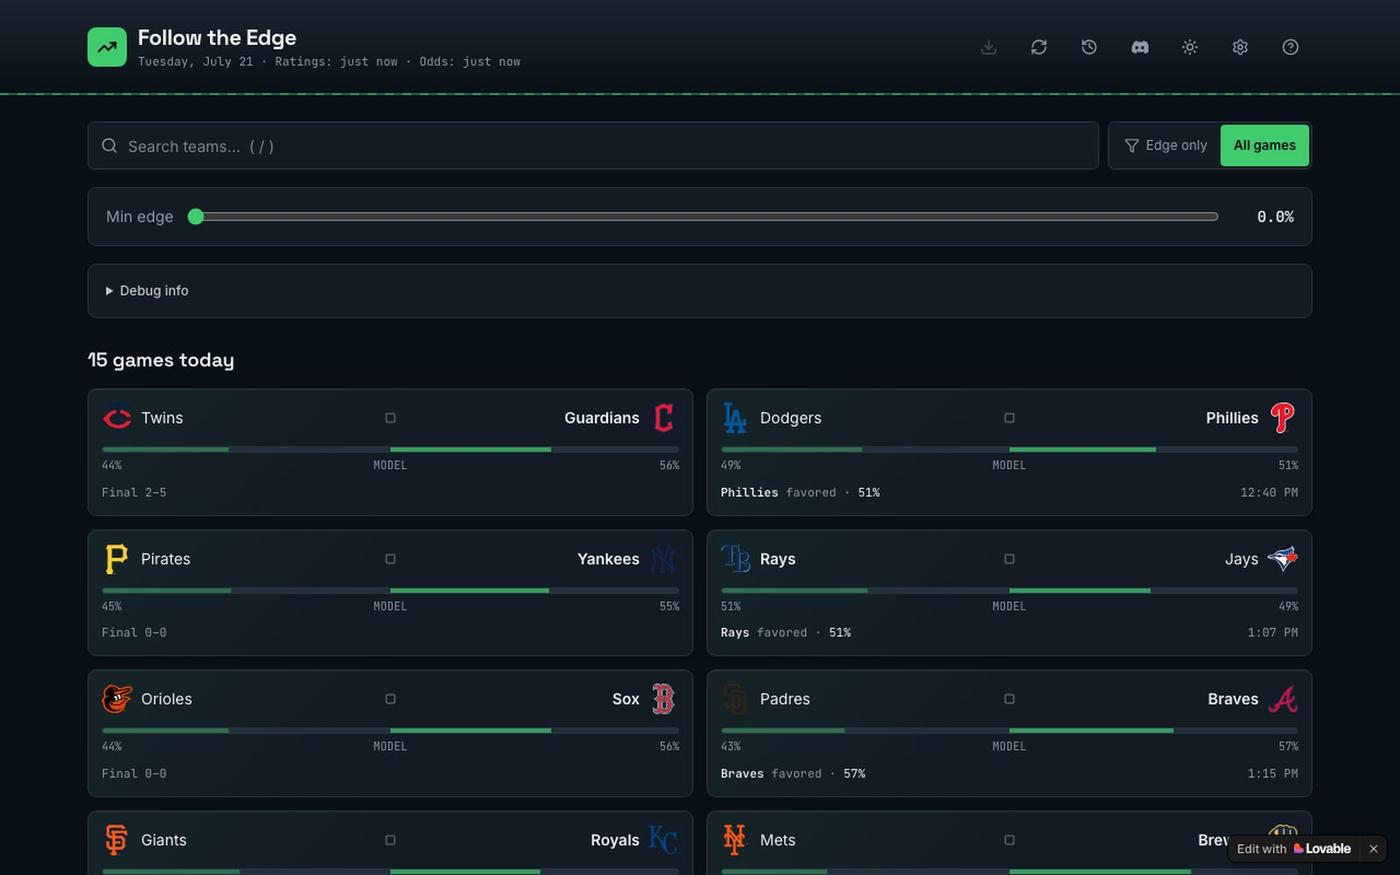The image size is (1400, 875).
Task: Click the 1:07 PM game time
Action: [1273, 633]
